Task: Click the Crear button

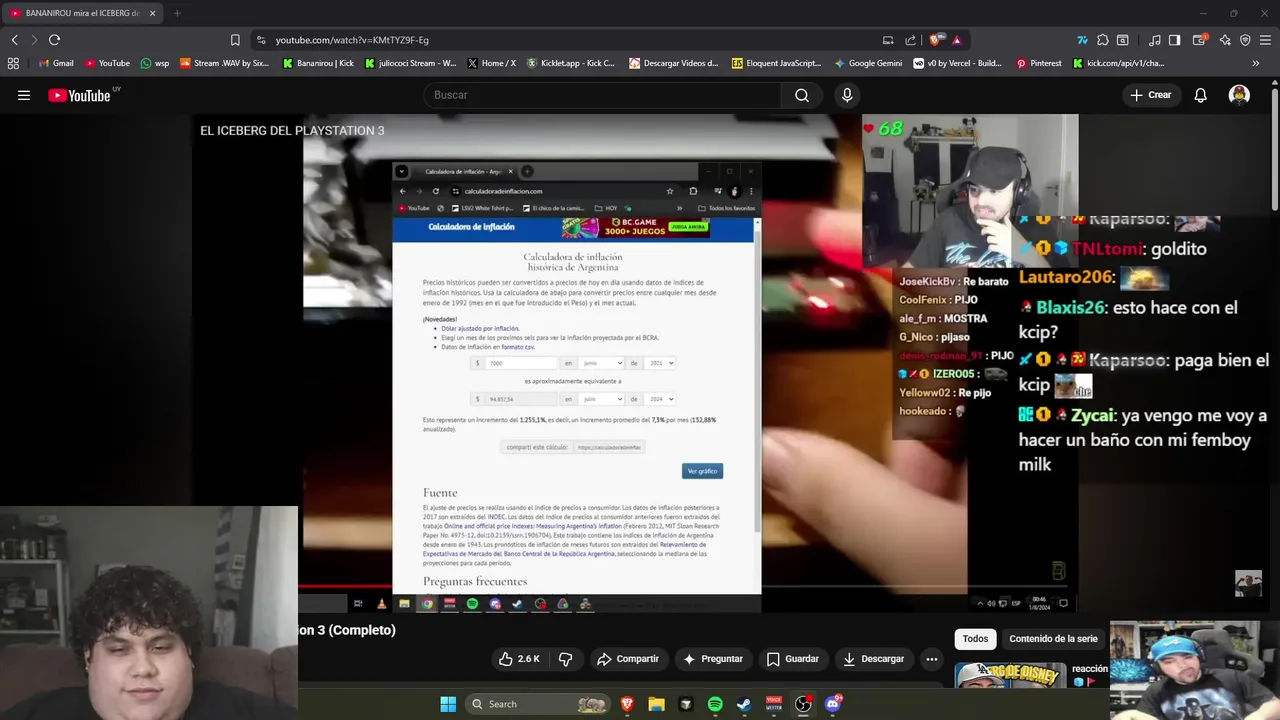Action: pyautogui.click(x=1150, y=95)
